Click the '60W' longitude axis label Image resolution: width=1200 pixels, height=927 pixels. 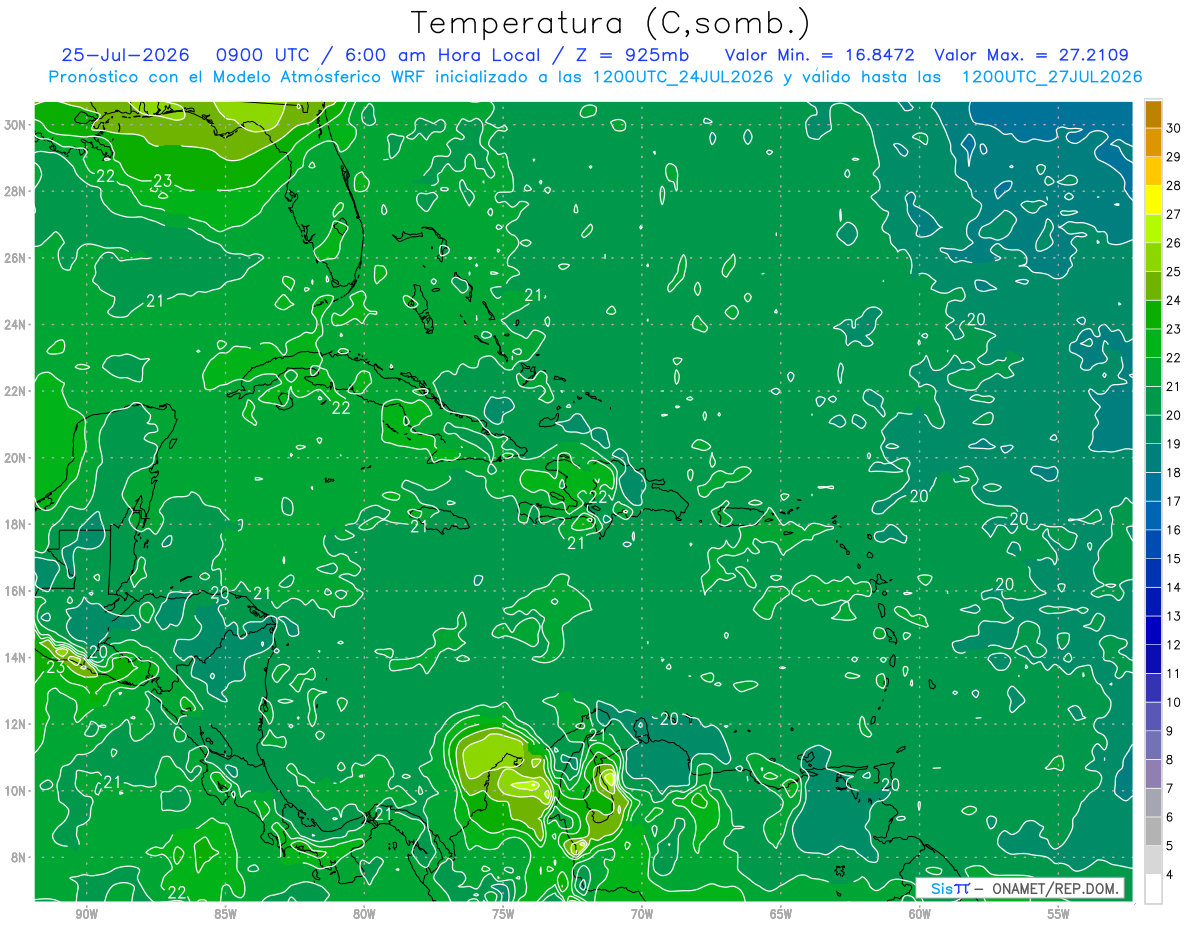pyautogui.click(x=920, y=914)
